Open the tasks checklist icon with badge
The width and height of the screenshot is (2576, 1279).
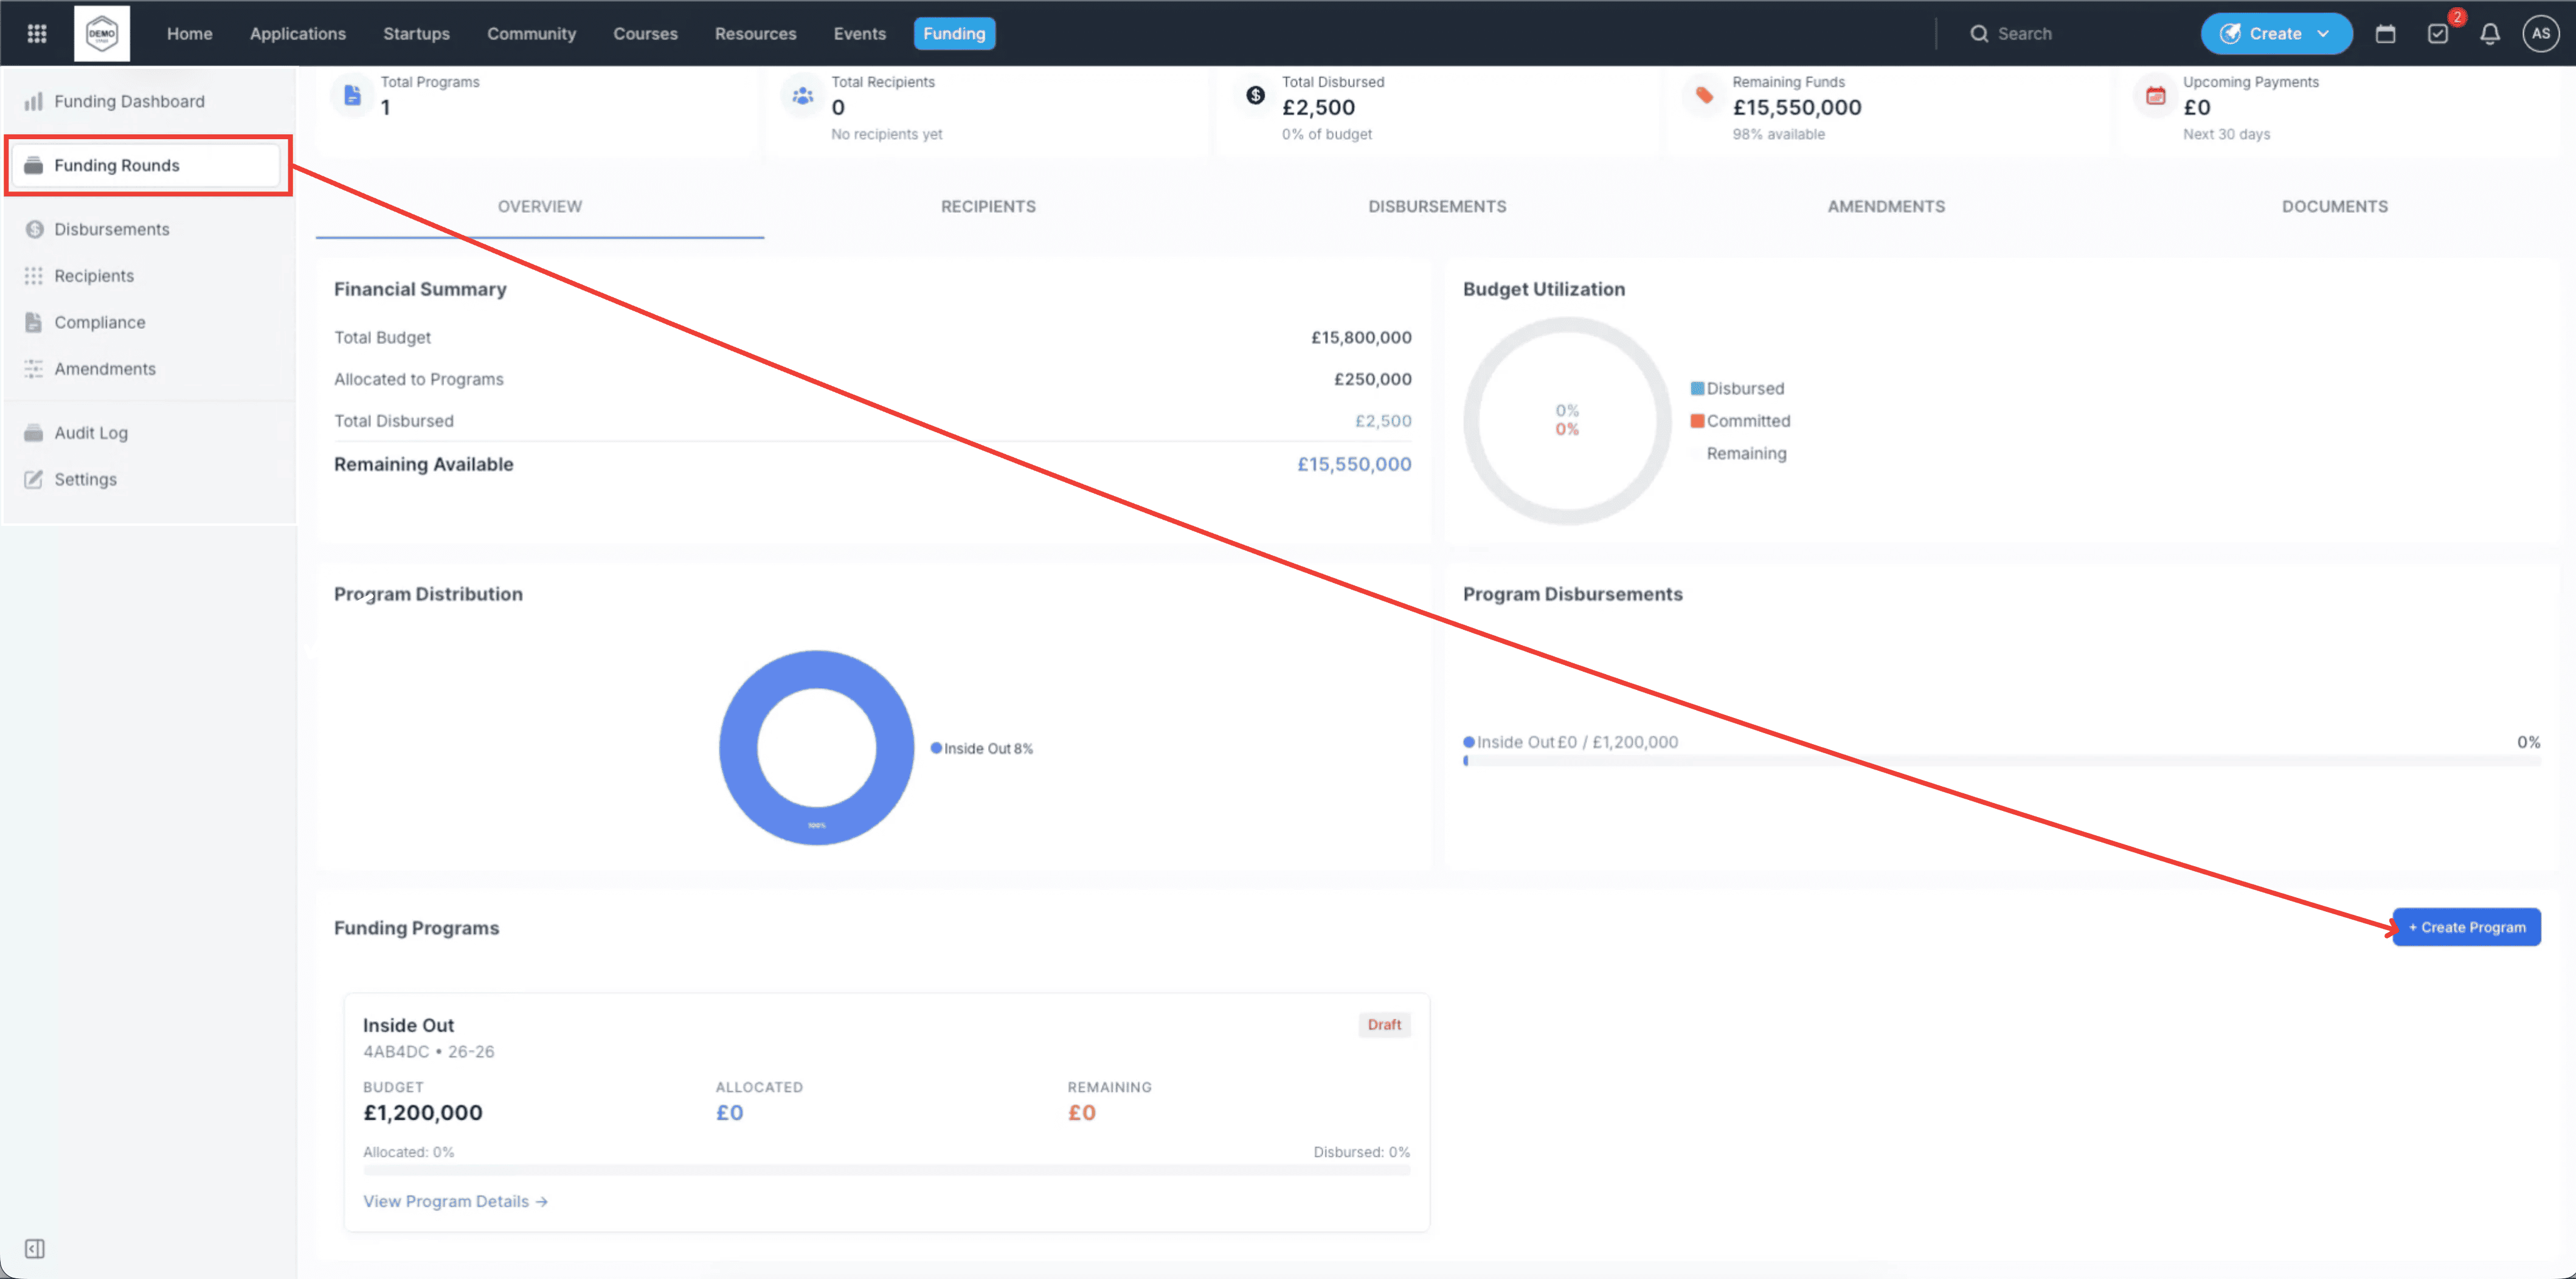tap(2437, 34)
